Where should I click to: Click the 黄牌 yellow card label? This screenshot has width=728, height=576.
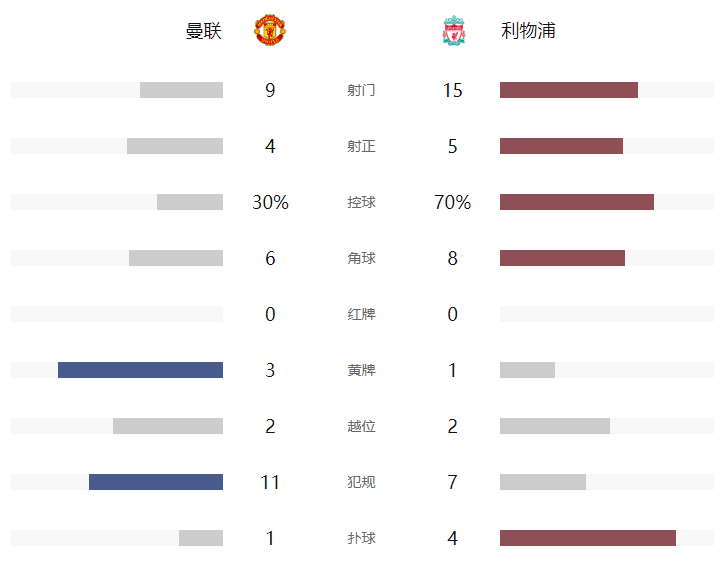tap(361, 370)
